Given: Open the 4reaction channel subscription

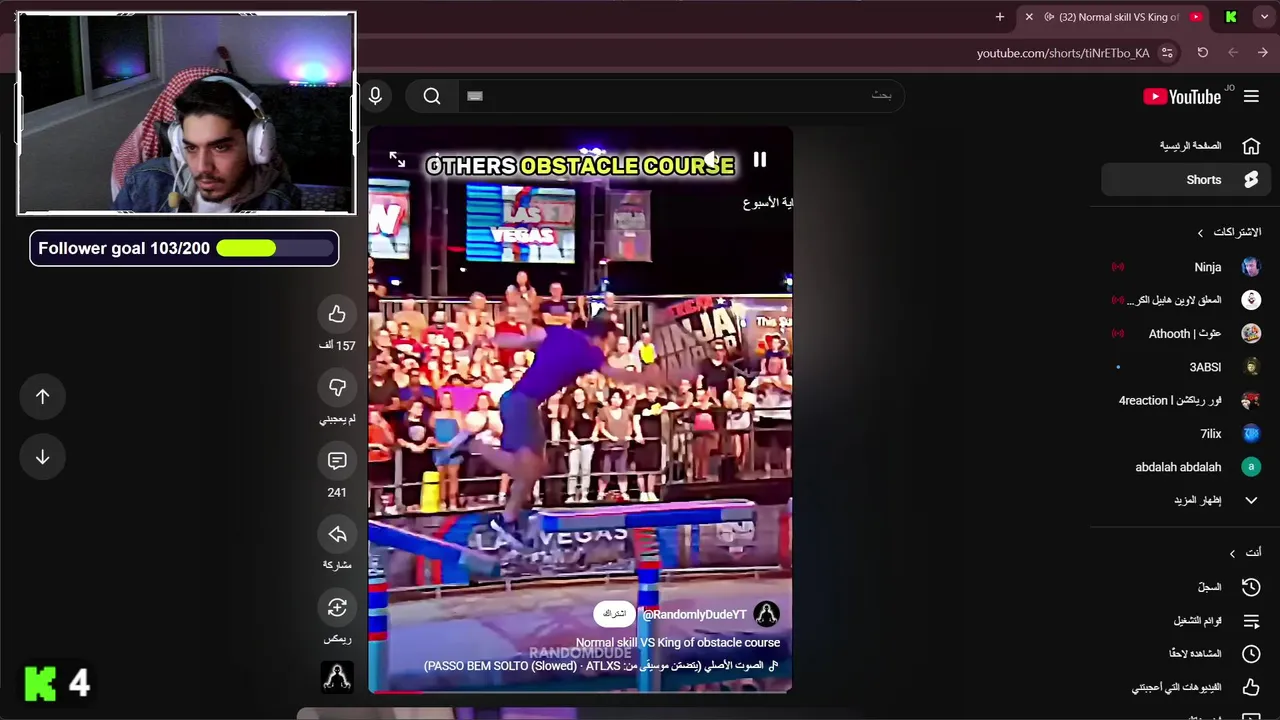Looking at the screenshot, I should (1185, 400).
